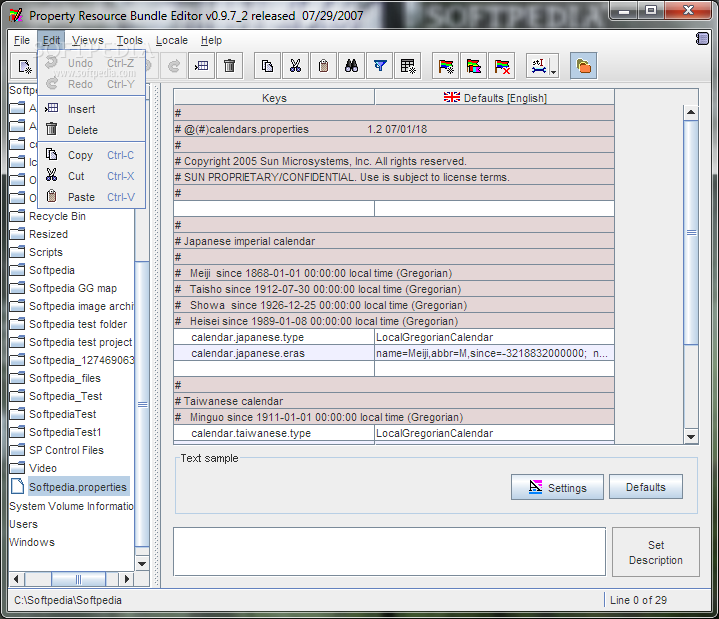Choose Paste Ctrl-V from Edit menu

[x=92, y=197]
